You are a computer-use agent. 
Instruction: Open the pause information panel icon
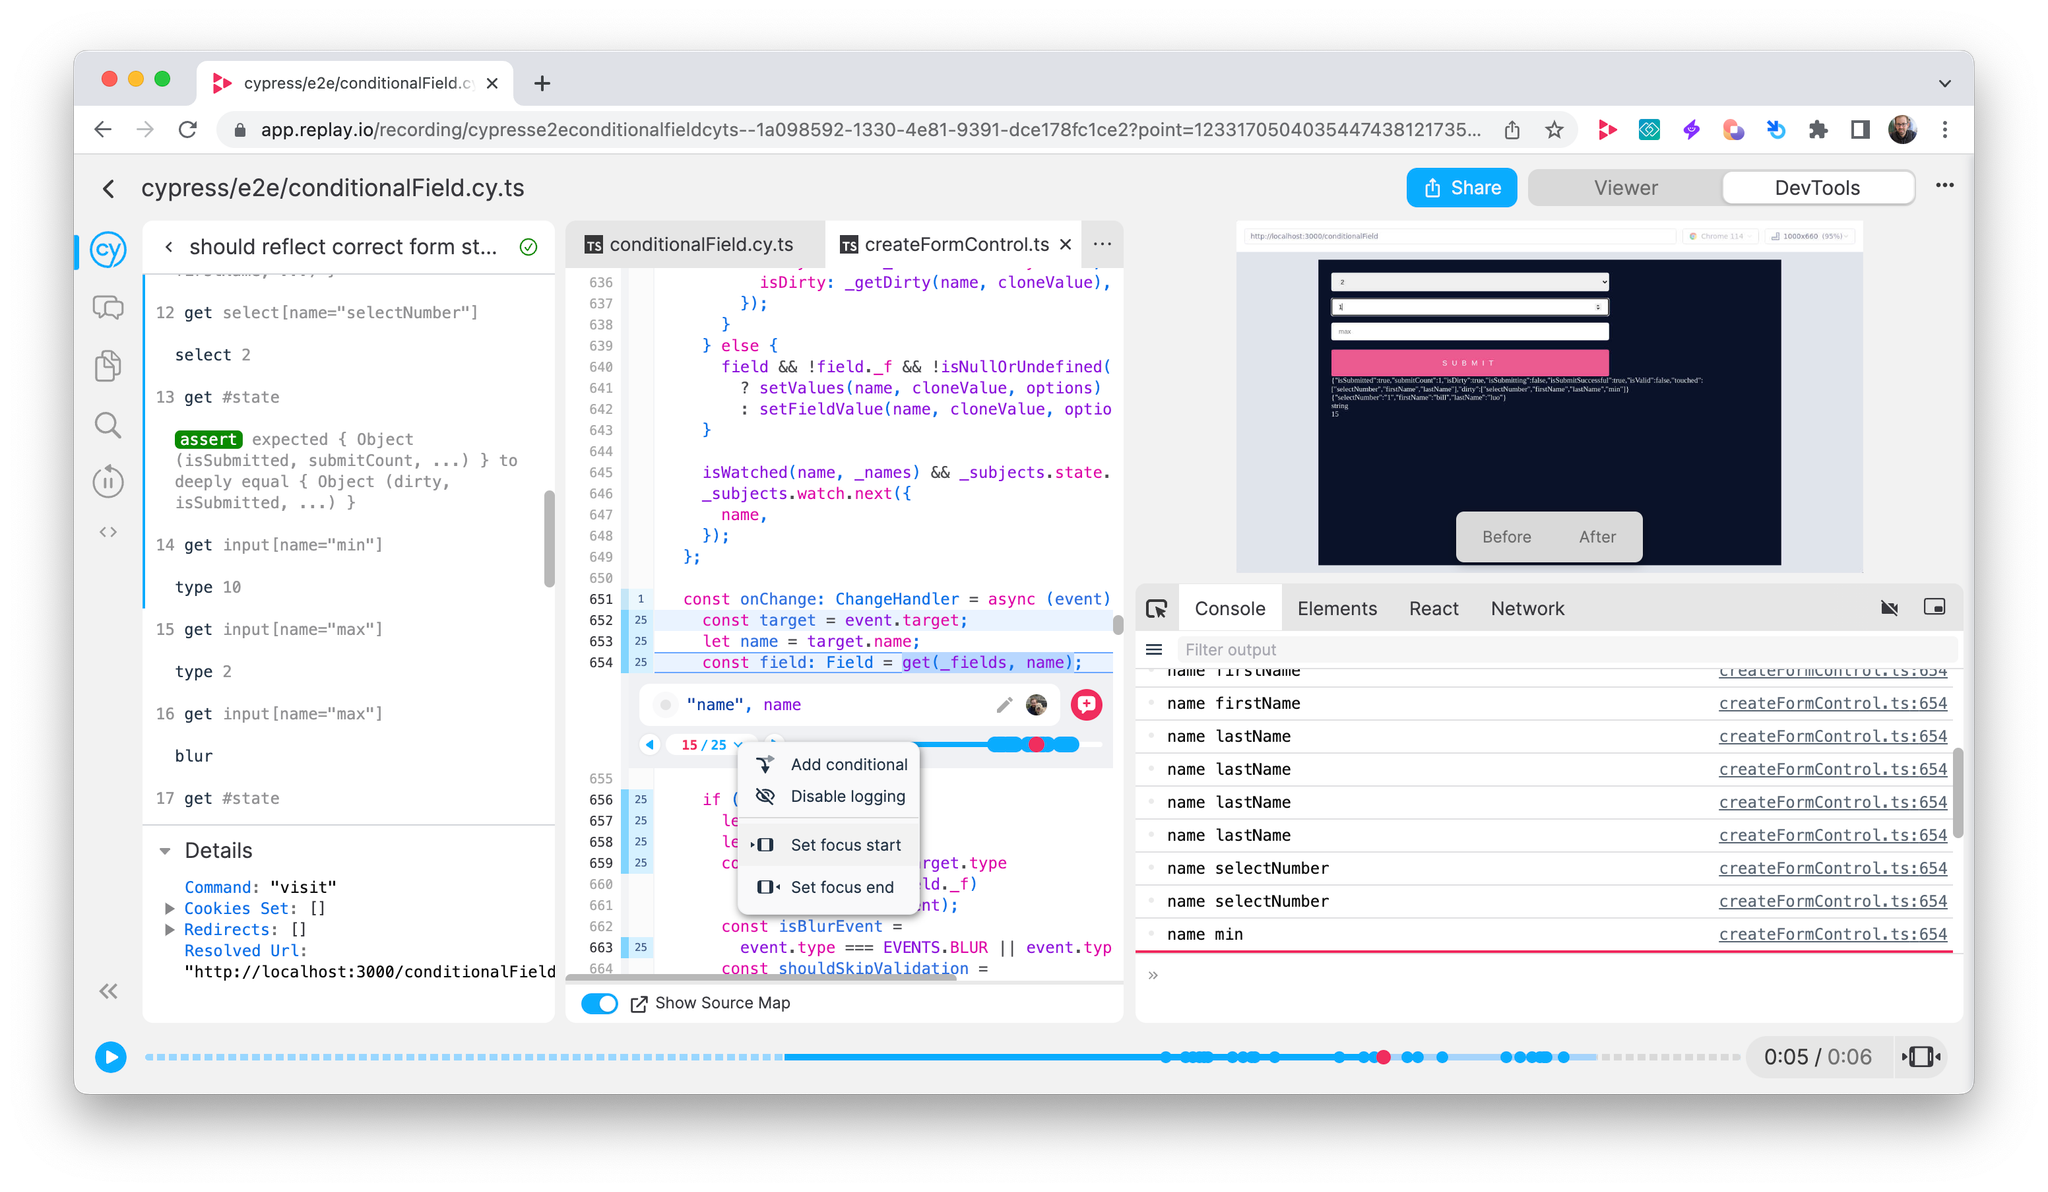[x=108, y=481]
